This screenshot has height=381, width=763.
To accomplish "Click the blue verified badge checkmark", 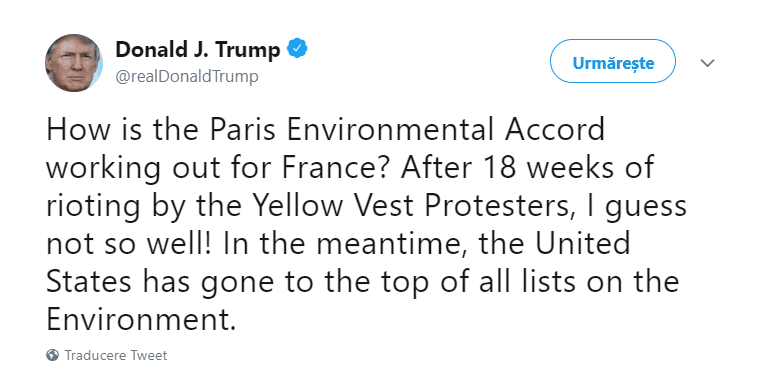I will tap(297, 49).
